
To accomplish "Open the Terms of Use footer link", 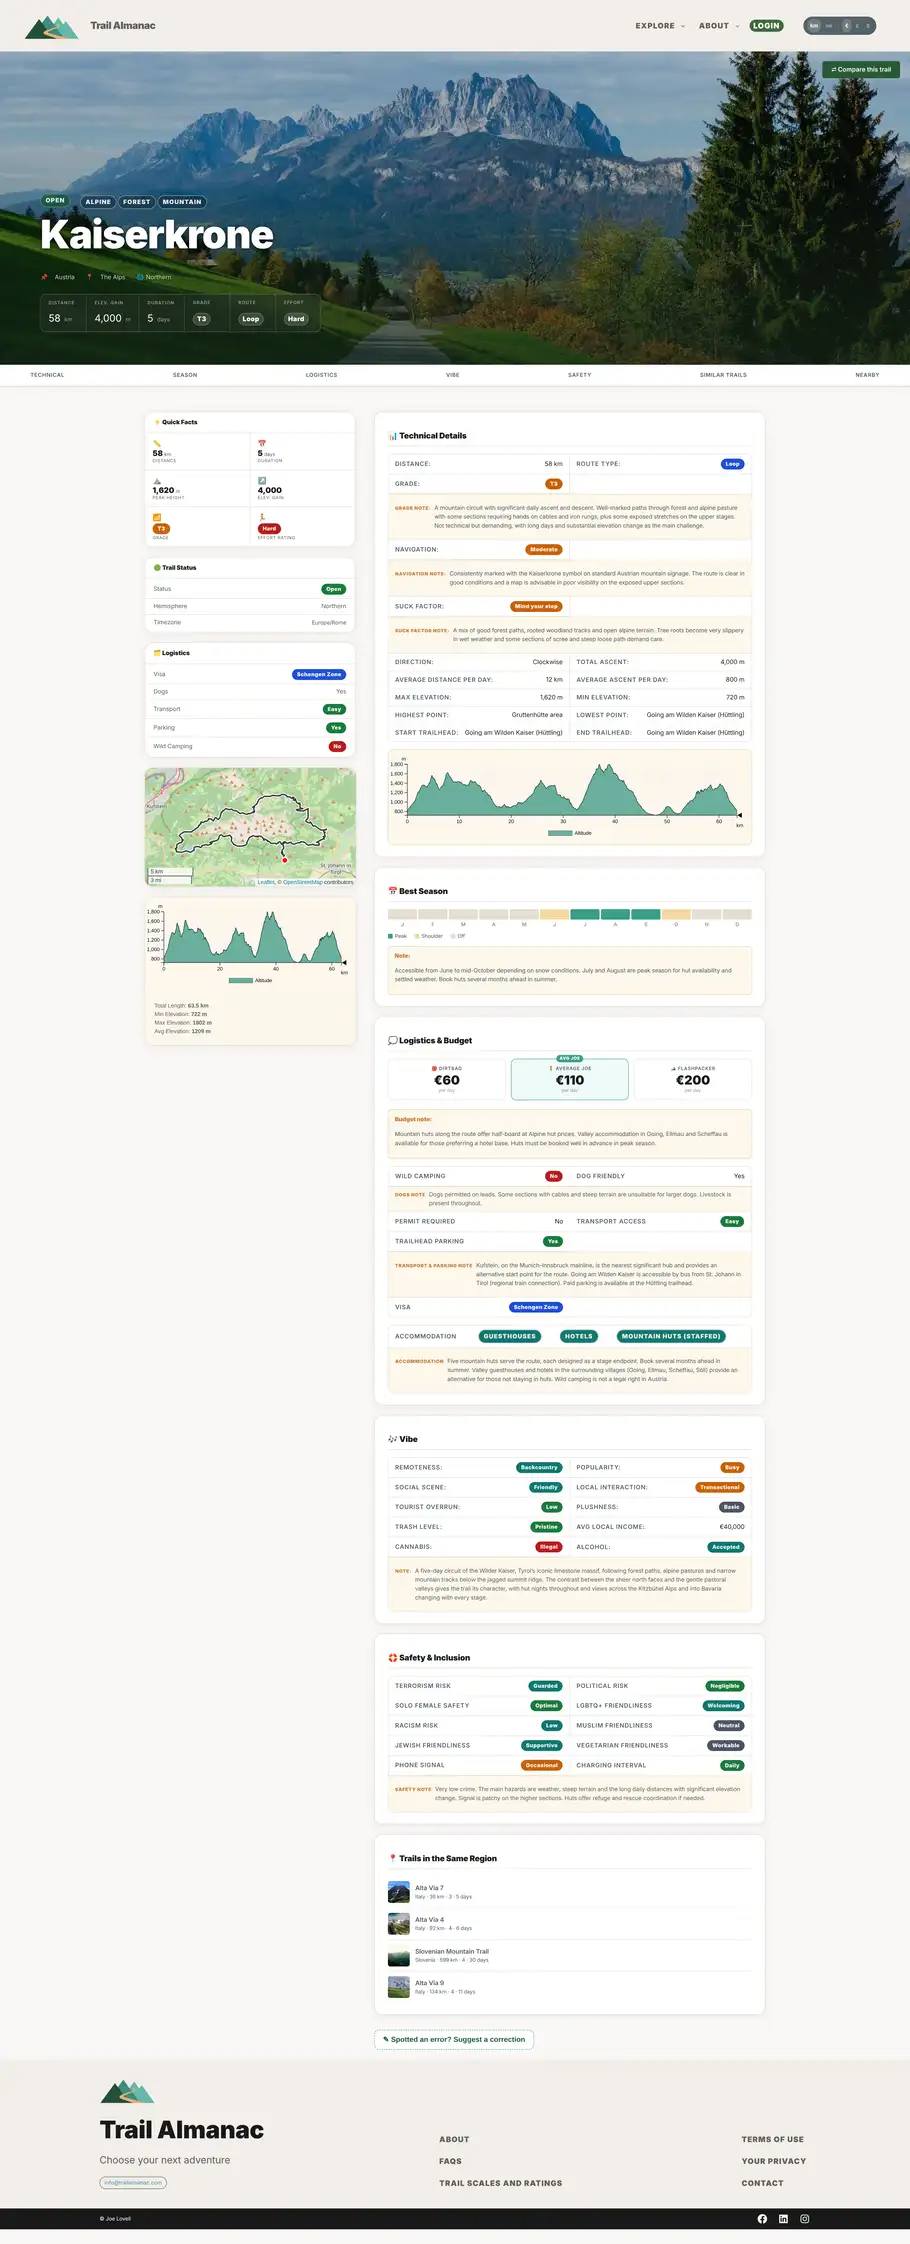I will pyautogui.click(x=772, y=2139).
